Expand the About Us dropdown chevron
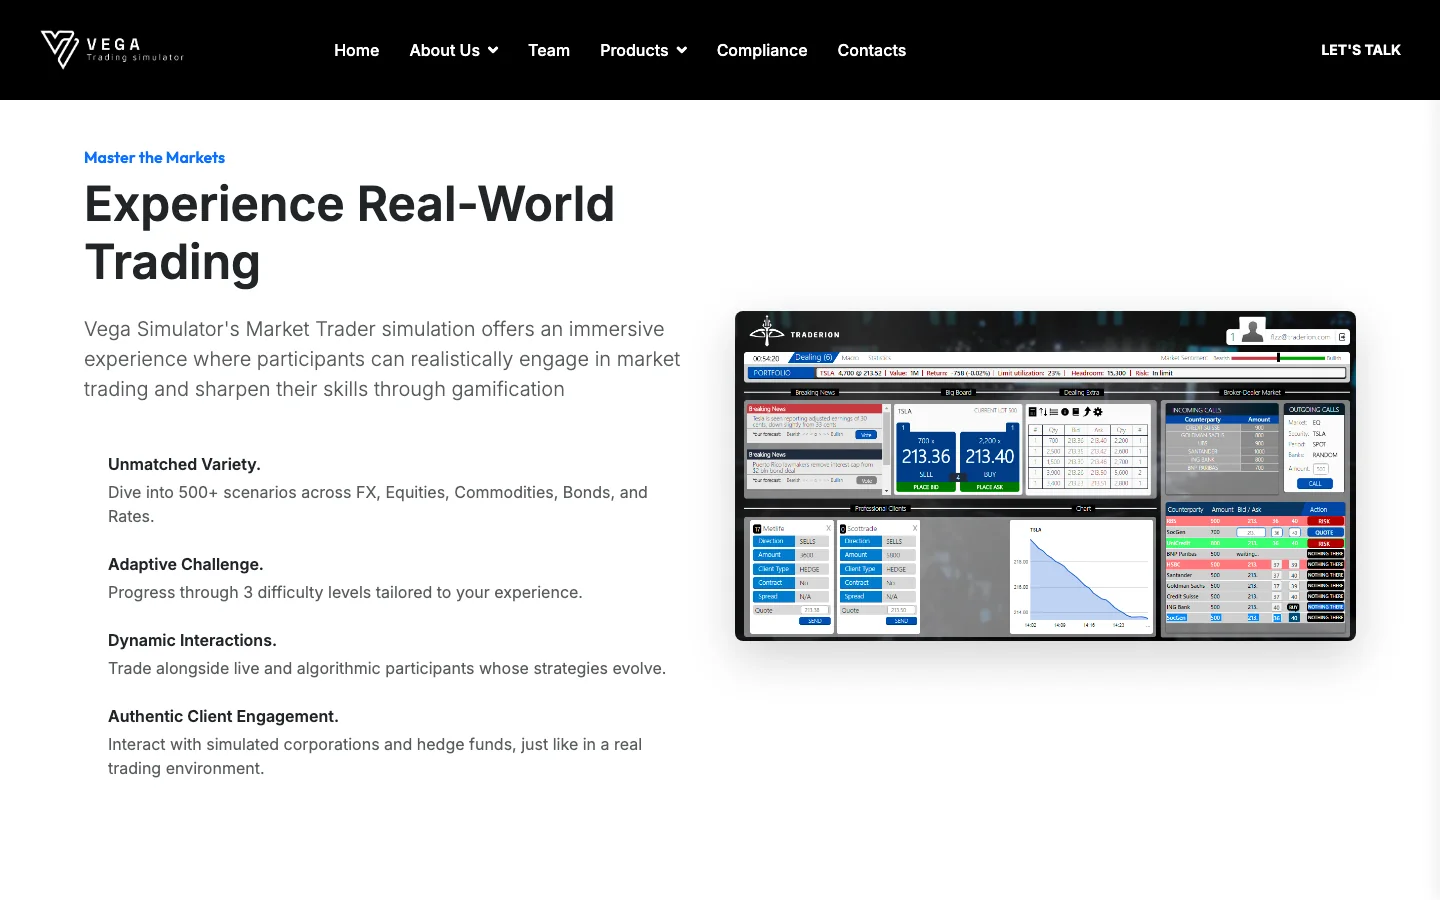Viewport: 1440px width, 900px height. point(493,50)
